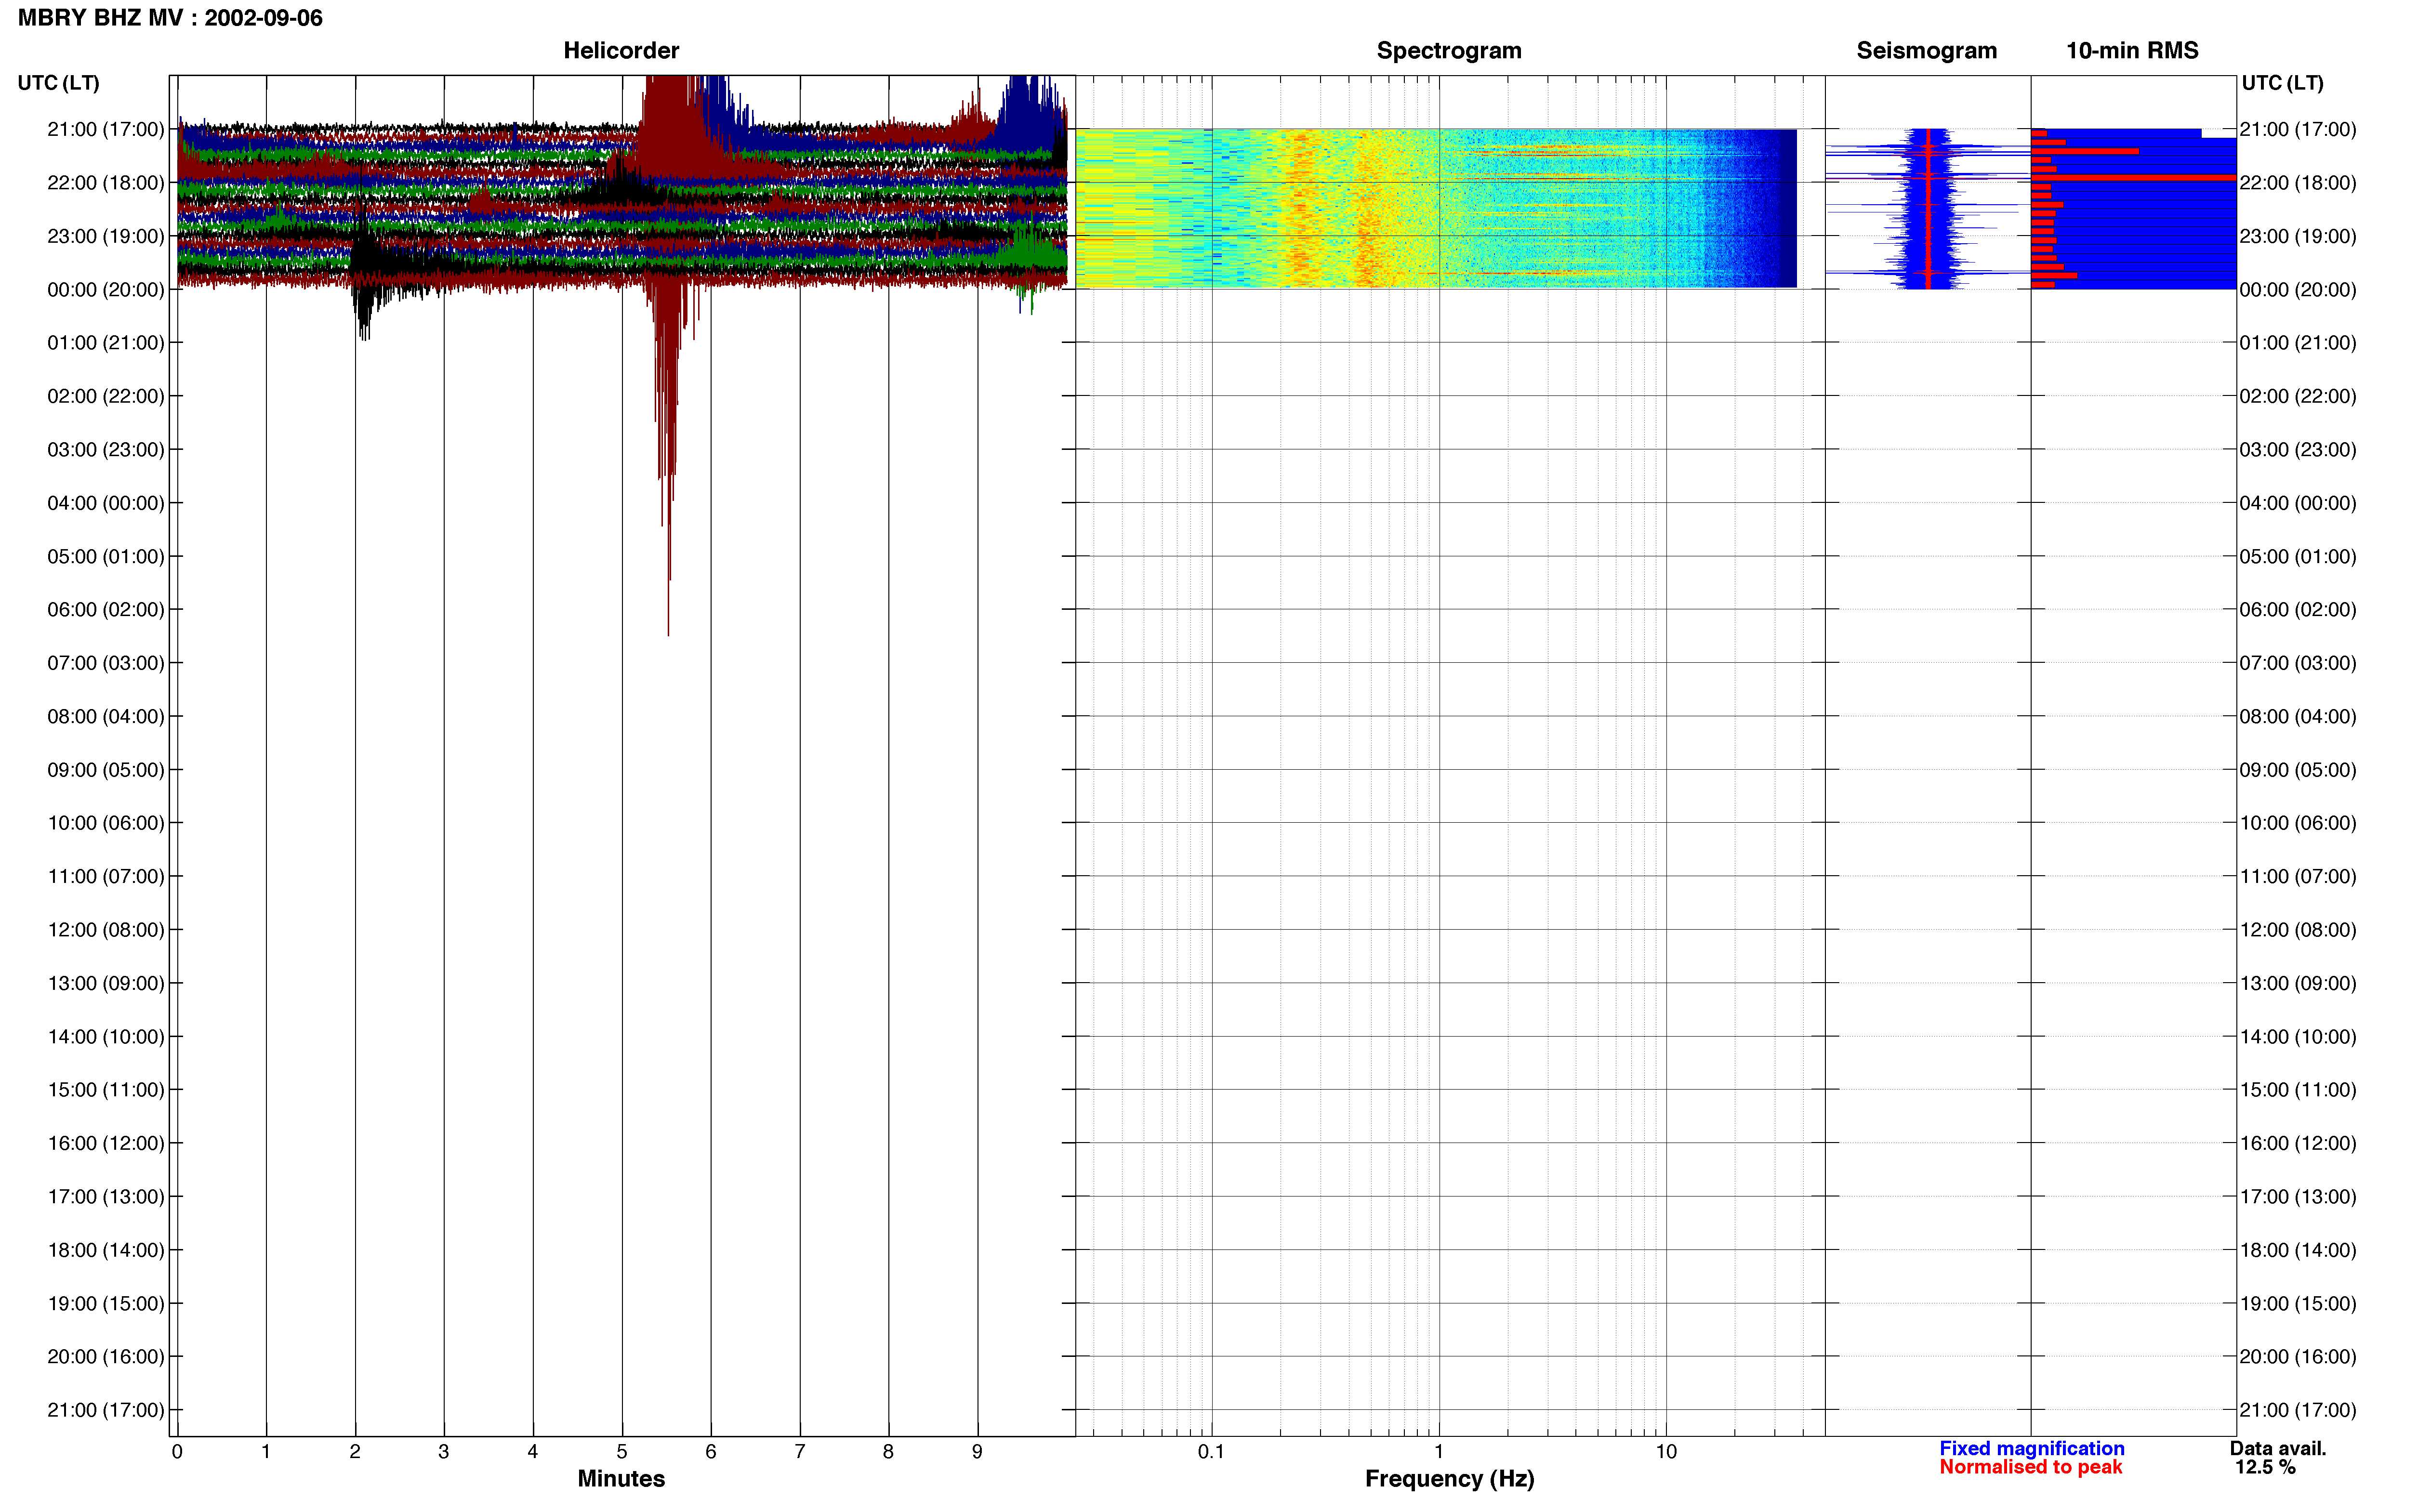
Task: Click right axis label '05:00 (01:00)'
Action: pyautogui.click(x=2298, y=556)
